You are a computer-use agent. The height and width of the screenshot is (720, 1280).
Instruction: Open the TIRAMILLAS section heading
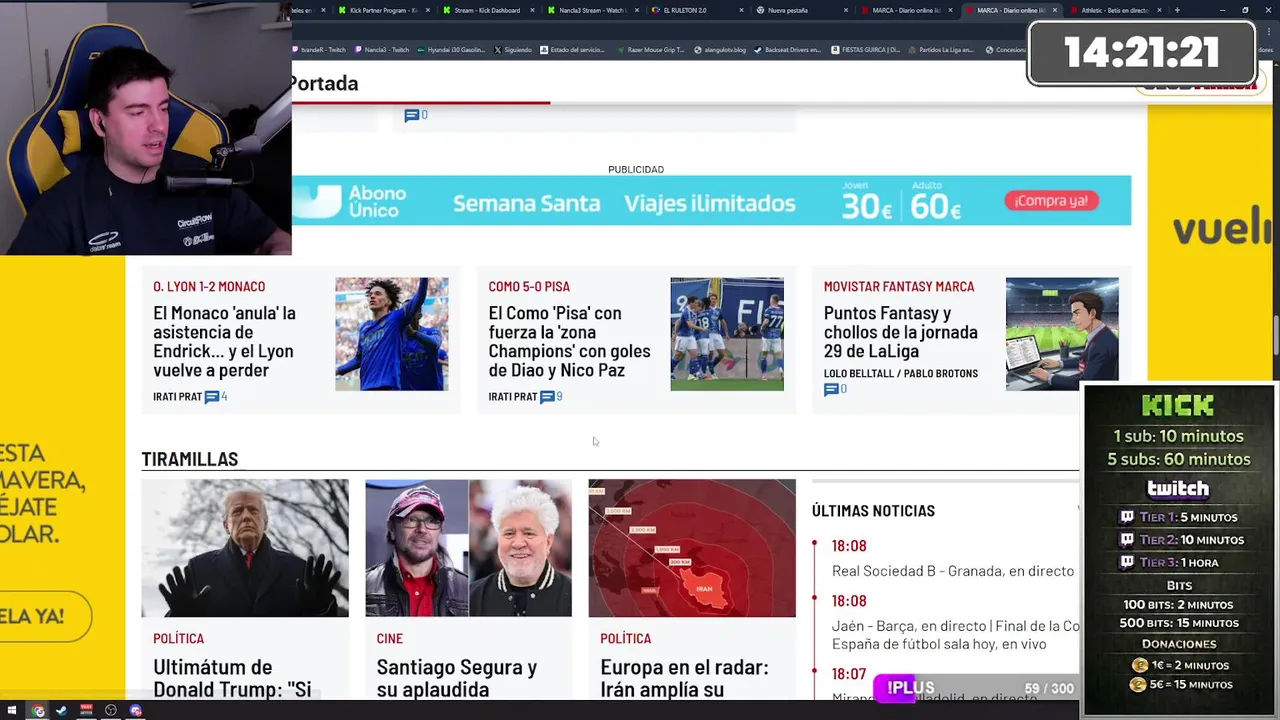tap(190, 459)
